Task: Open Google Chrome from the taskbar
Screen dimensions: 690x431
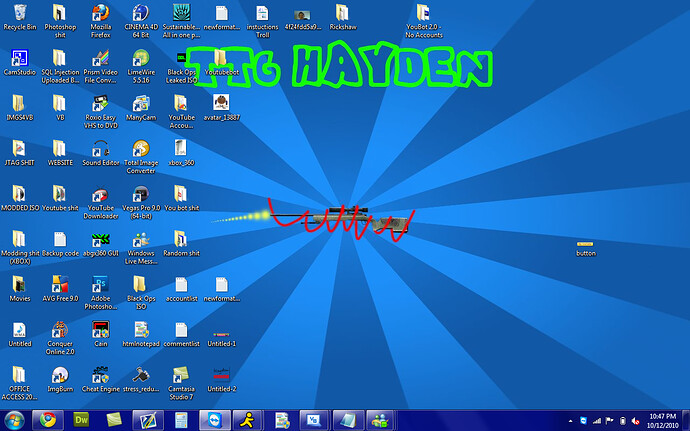Action: 47,419
